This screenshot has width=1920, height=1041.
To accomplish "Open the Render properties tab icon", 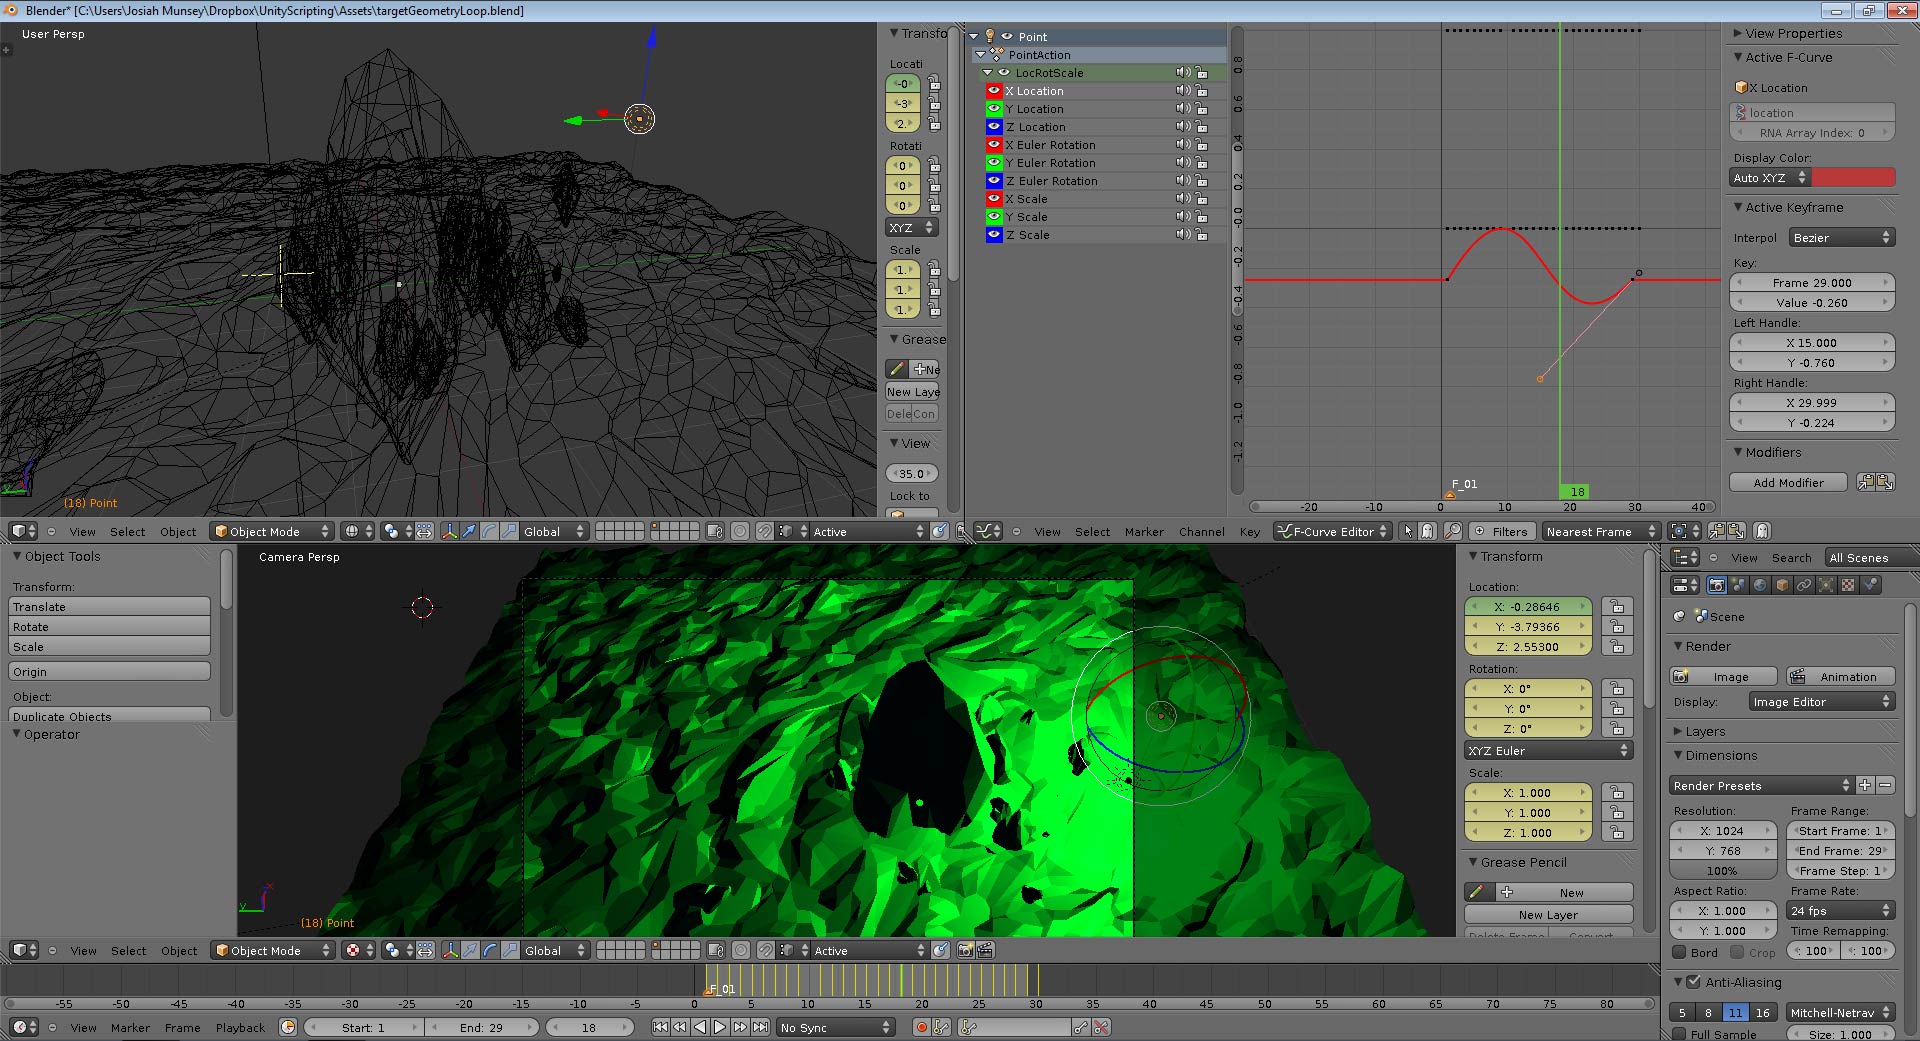I will tap(1717, 585).
